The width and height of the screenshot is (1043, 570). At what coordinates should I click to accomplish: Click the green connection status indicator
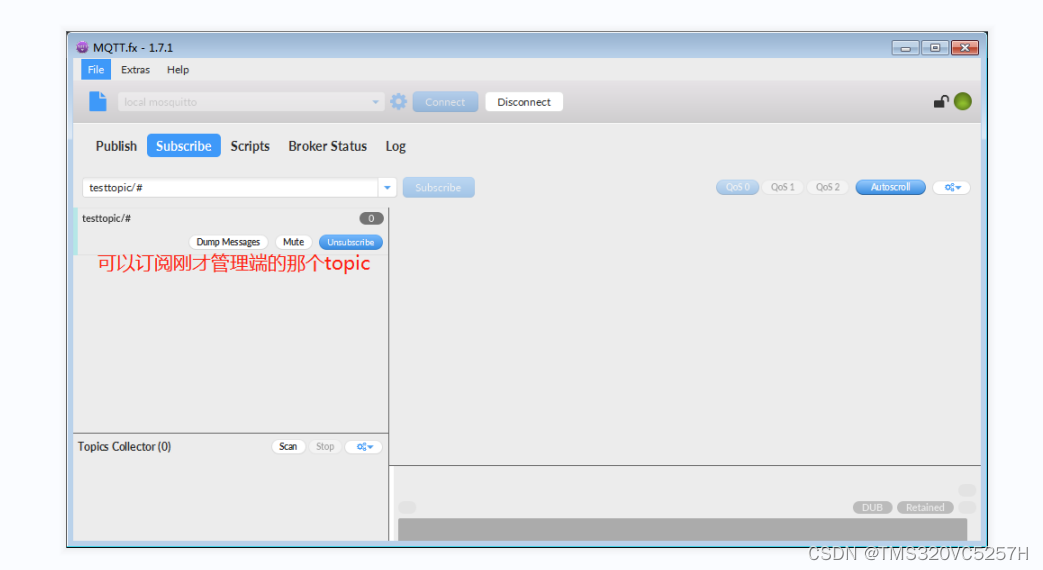(963, 101)
